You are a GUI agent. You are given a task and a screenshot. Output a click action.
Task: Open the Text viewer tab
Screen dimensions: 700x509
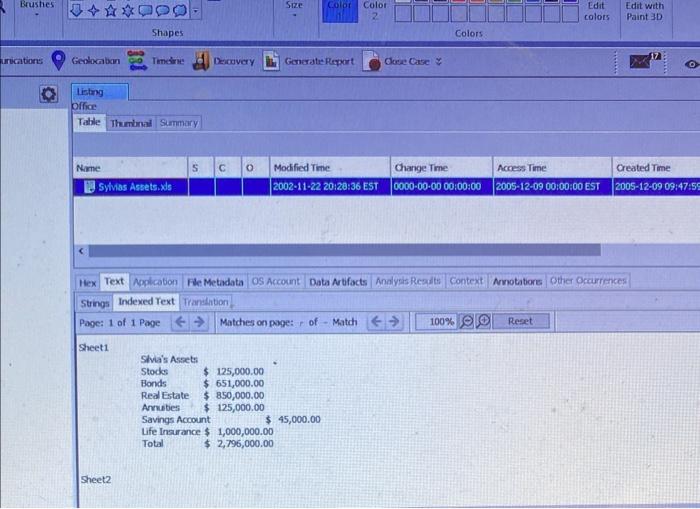(x=114, y=281)
